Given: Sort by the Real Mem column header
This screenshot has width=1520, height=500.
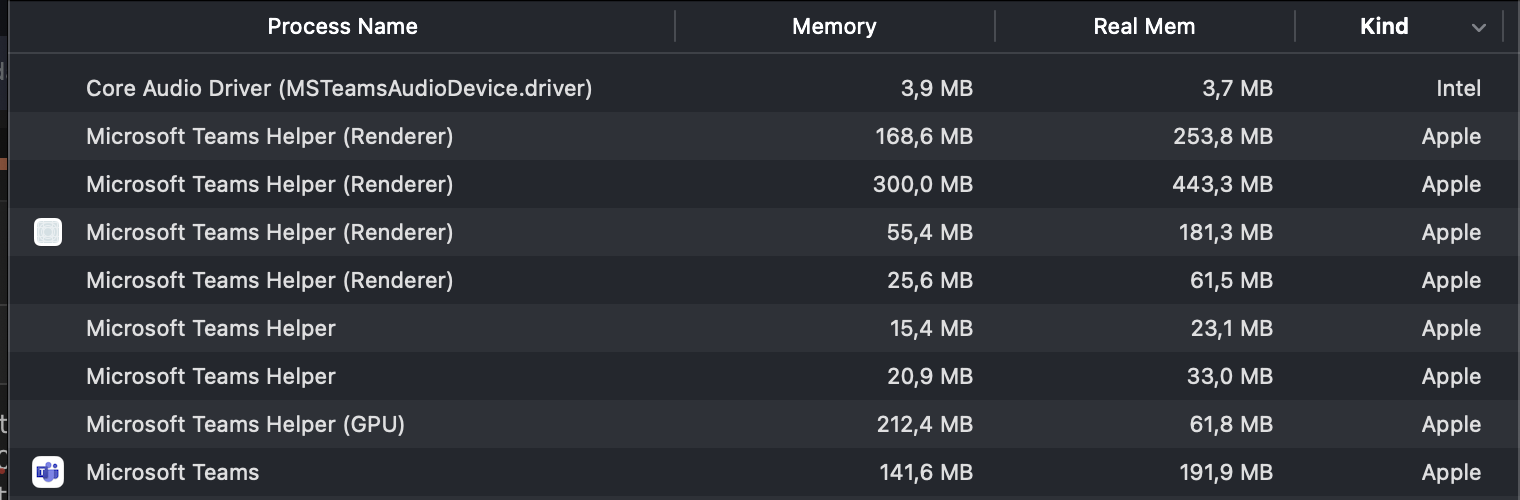Looking at the screenshot, I should tap(1144, 26).
